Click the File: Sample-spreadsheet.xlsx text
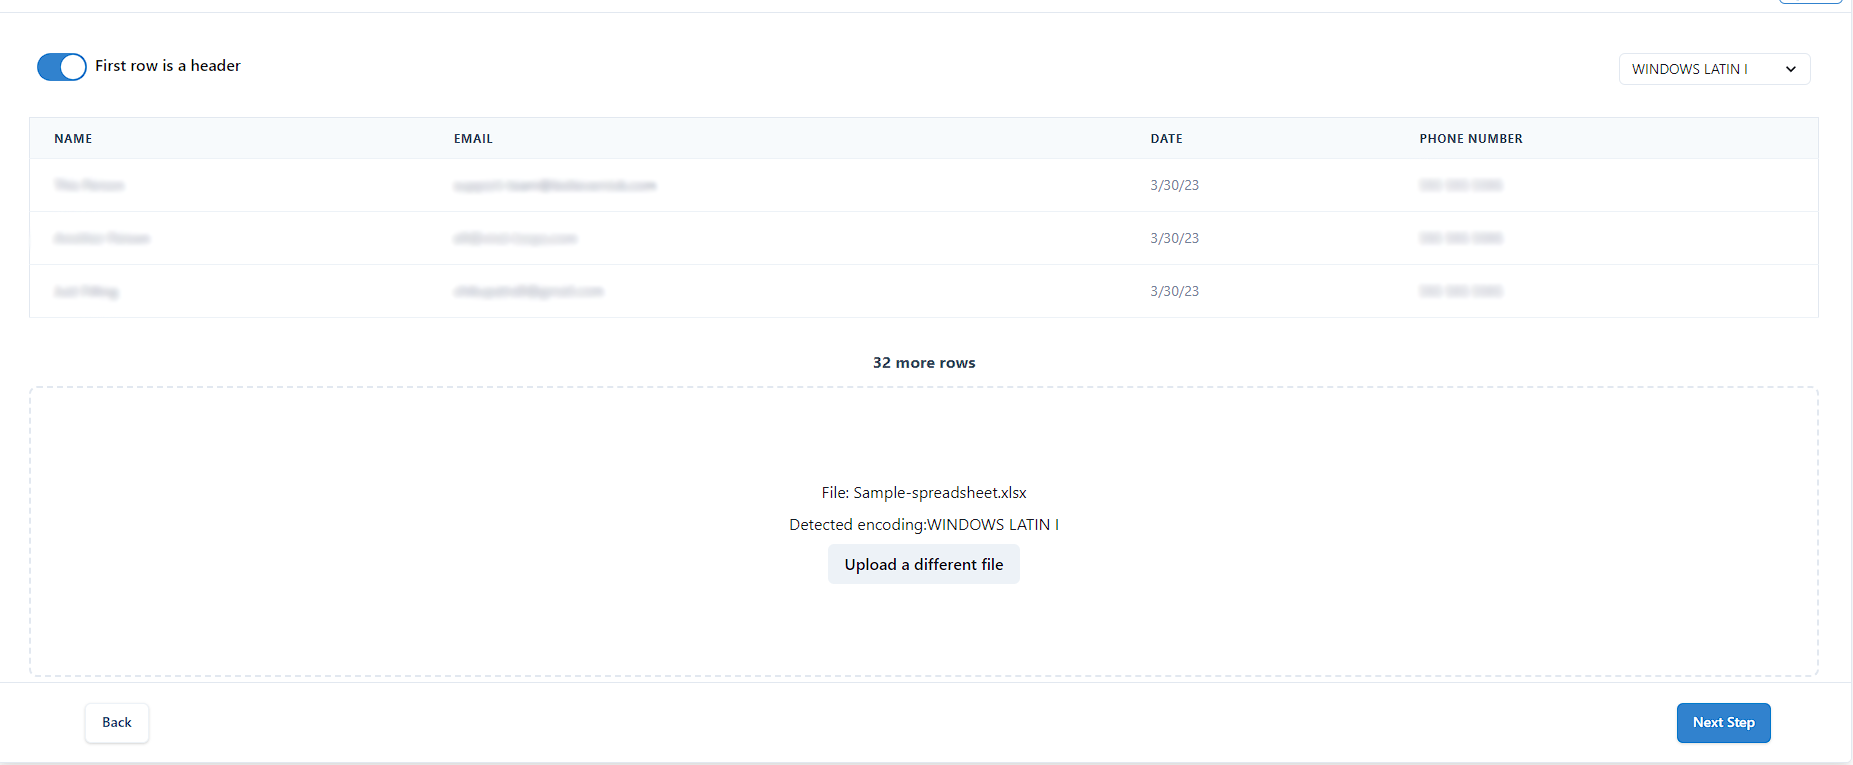This screenshot has width=1853, height=765. point(924,493)
